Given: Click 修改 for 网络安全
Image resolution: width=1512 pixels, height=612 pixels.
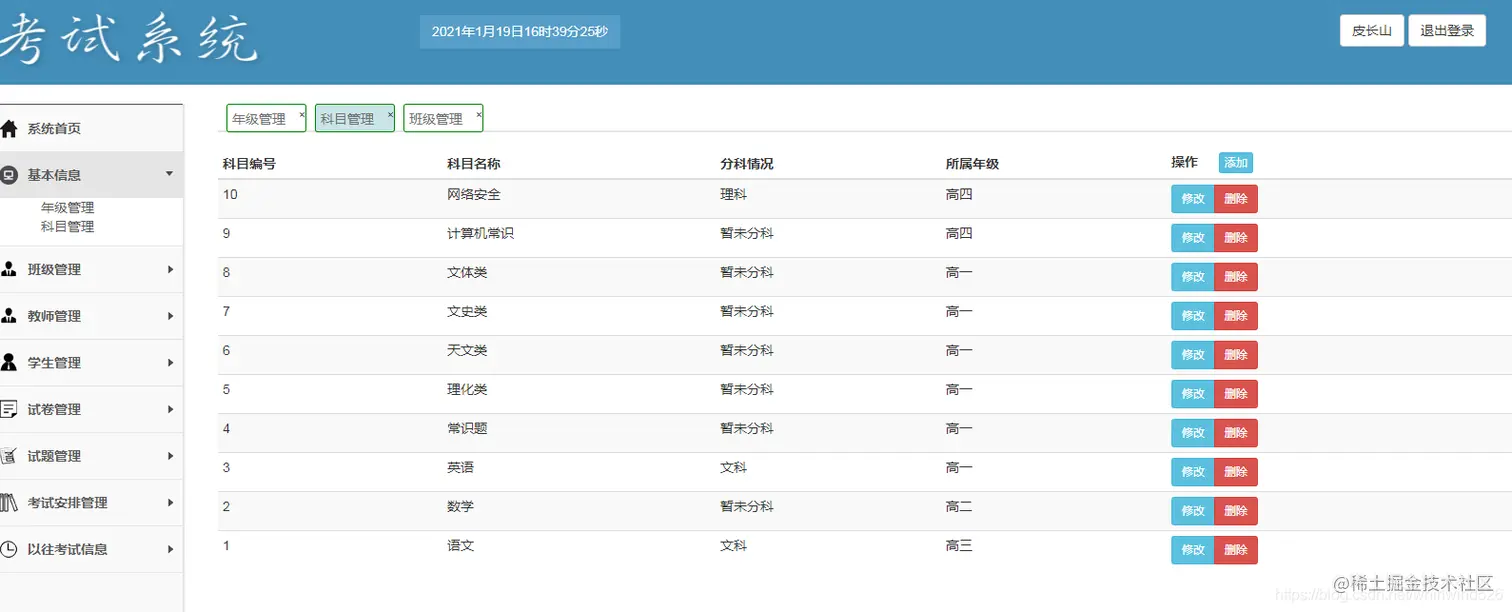Looking at the screenshot, I should tap(1193, 199).
